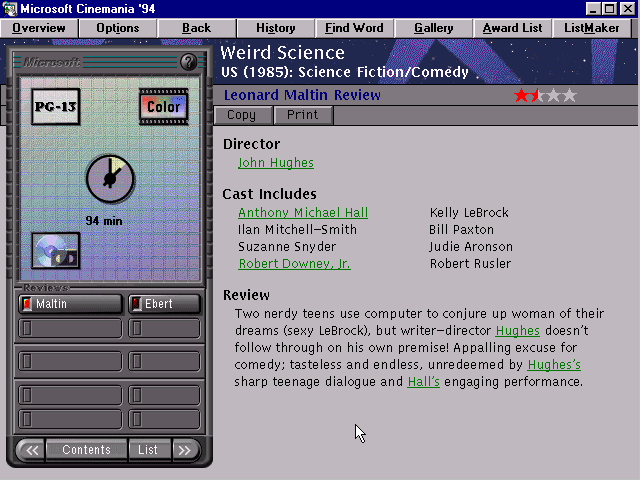Click cast name Robert Rusler

tap(470, 264)
